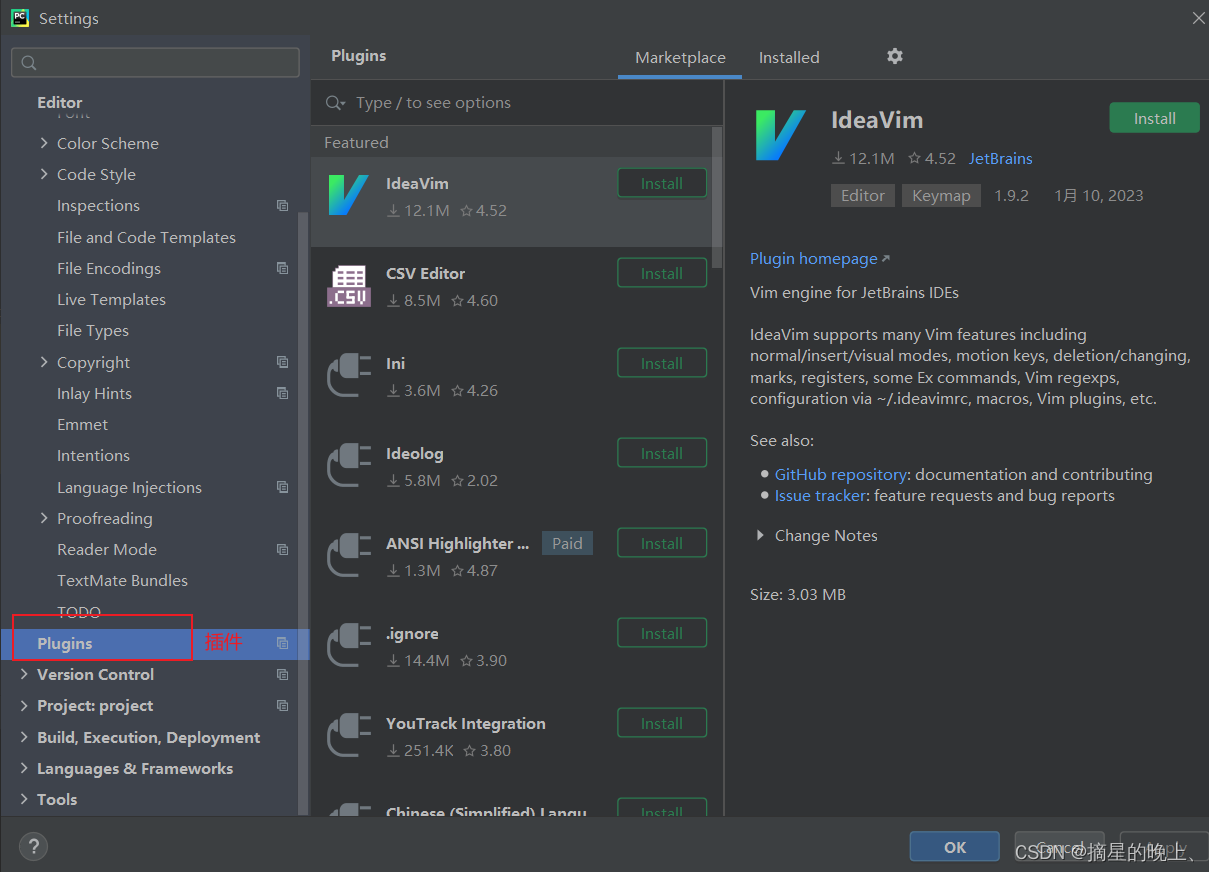This screenshot has height=872, width=1209.
Task: Click the JetBrains vendor link
Action: [1000, 158]
